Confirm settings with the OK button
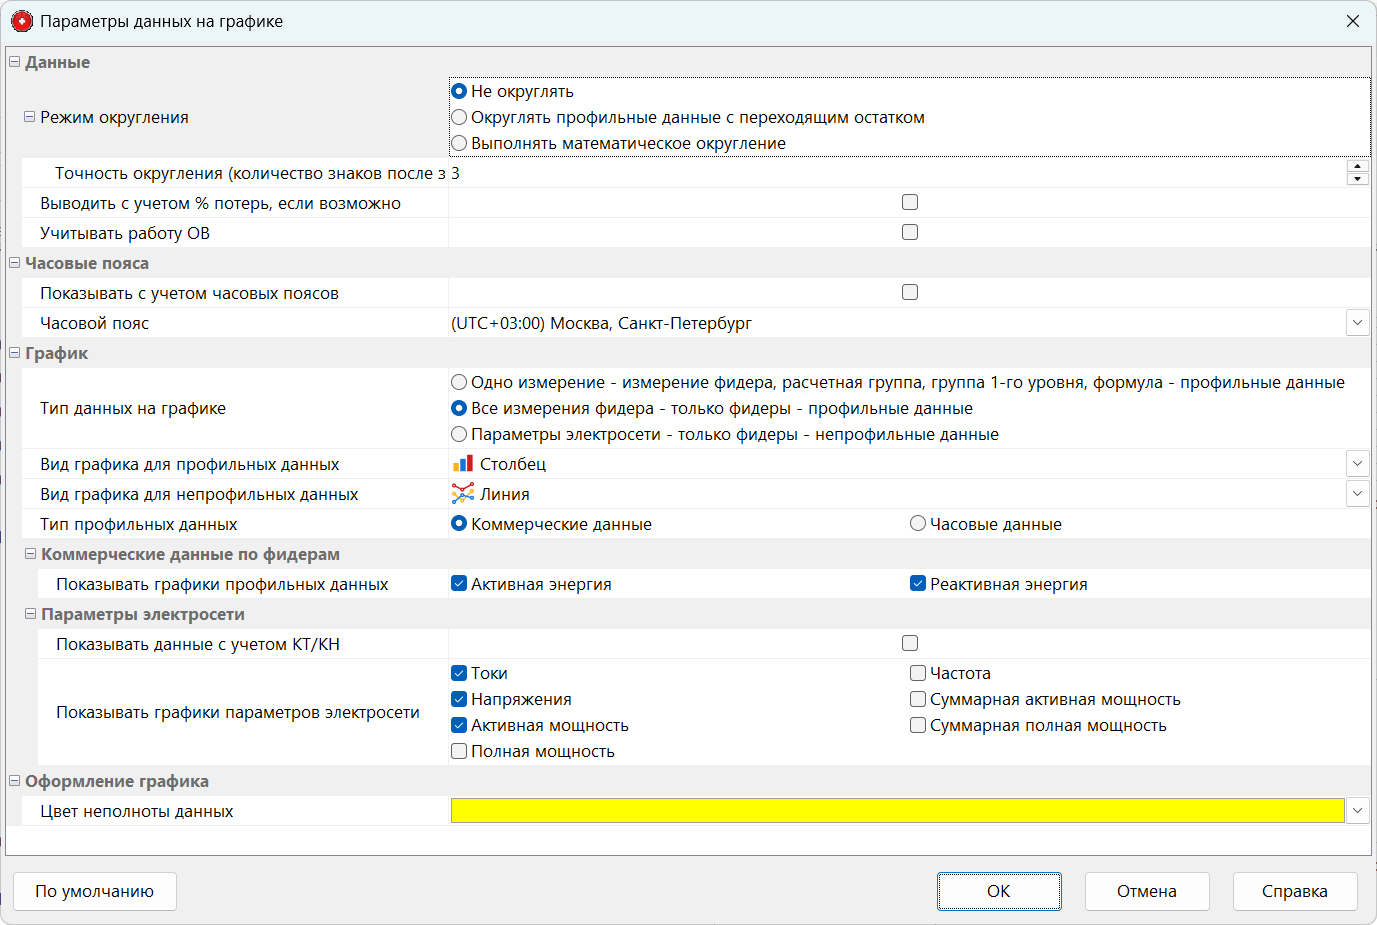Image resolution: width=1377 pixels, height=925 pixels. (x=998, y=891)
